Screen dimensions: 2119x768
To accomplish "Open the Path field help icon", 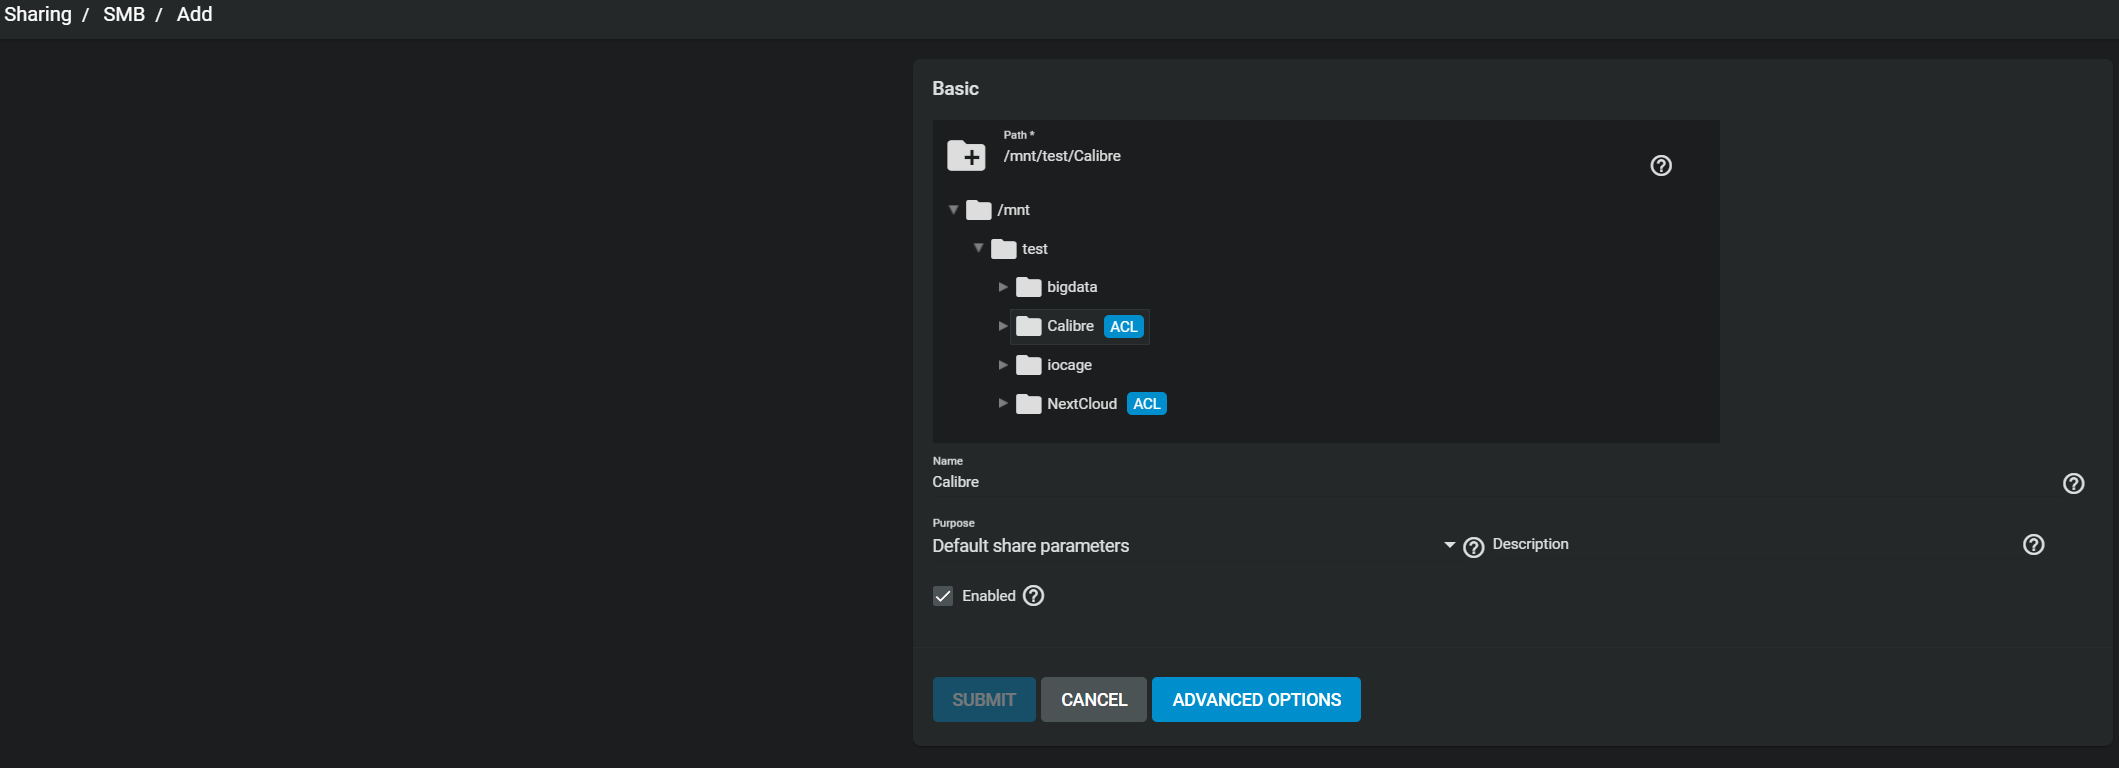I will pos(1661,166).
